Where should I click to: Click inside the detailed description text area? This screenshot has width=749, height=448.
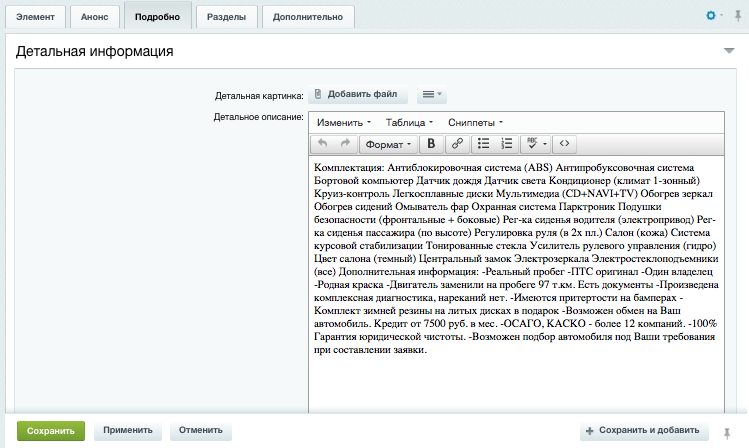pos(520,380)
